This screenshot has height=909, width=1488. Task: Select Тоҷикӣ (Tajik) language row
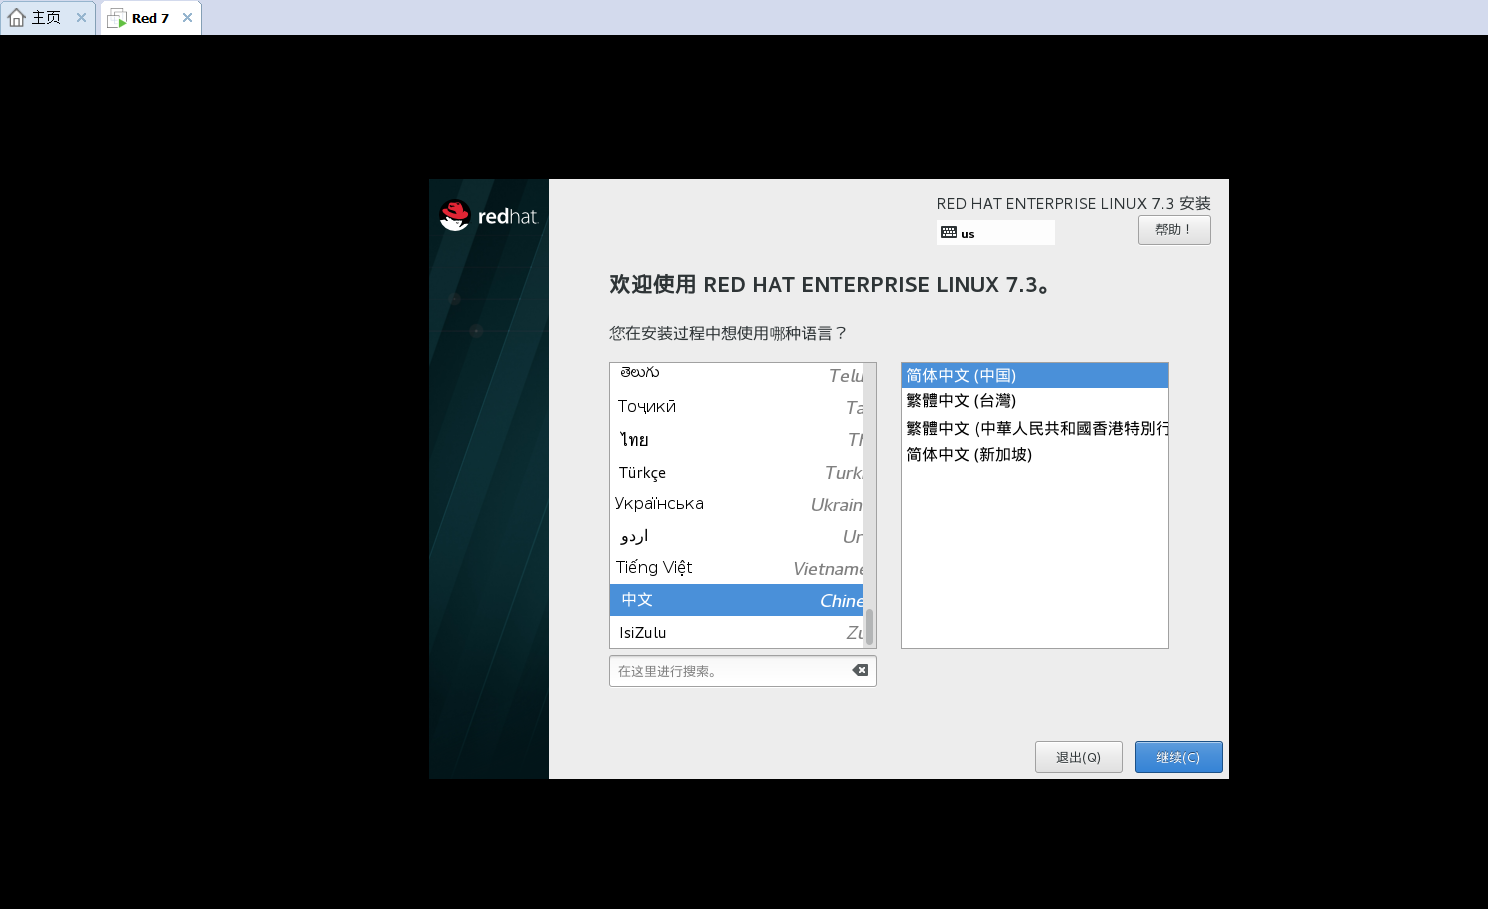(x=737, y=406)
